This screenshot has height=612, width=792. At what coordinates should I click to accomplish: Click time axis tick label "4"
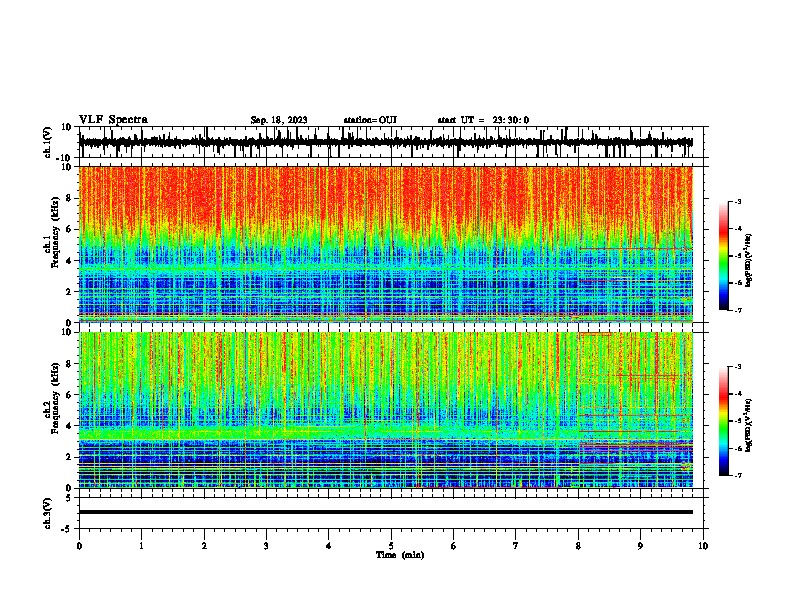point(329,546)
